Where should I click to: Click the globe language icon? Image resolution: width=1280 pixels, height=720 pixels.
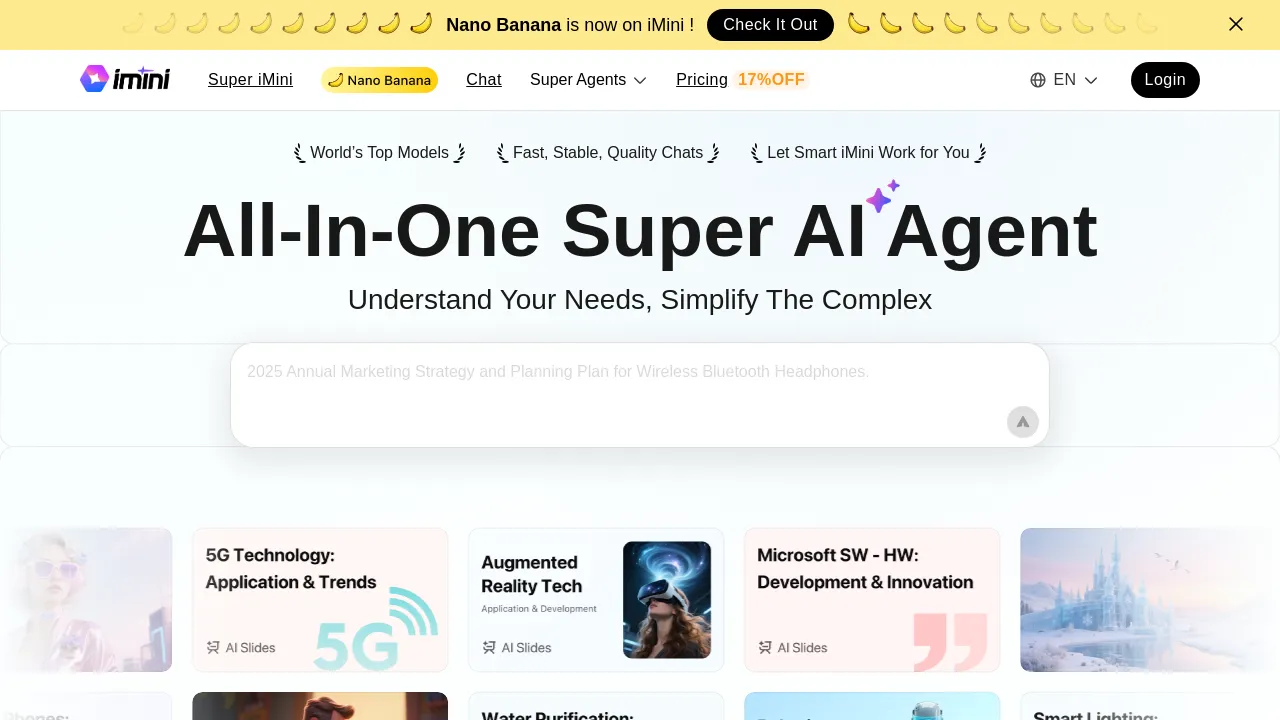coord(1038,80)
